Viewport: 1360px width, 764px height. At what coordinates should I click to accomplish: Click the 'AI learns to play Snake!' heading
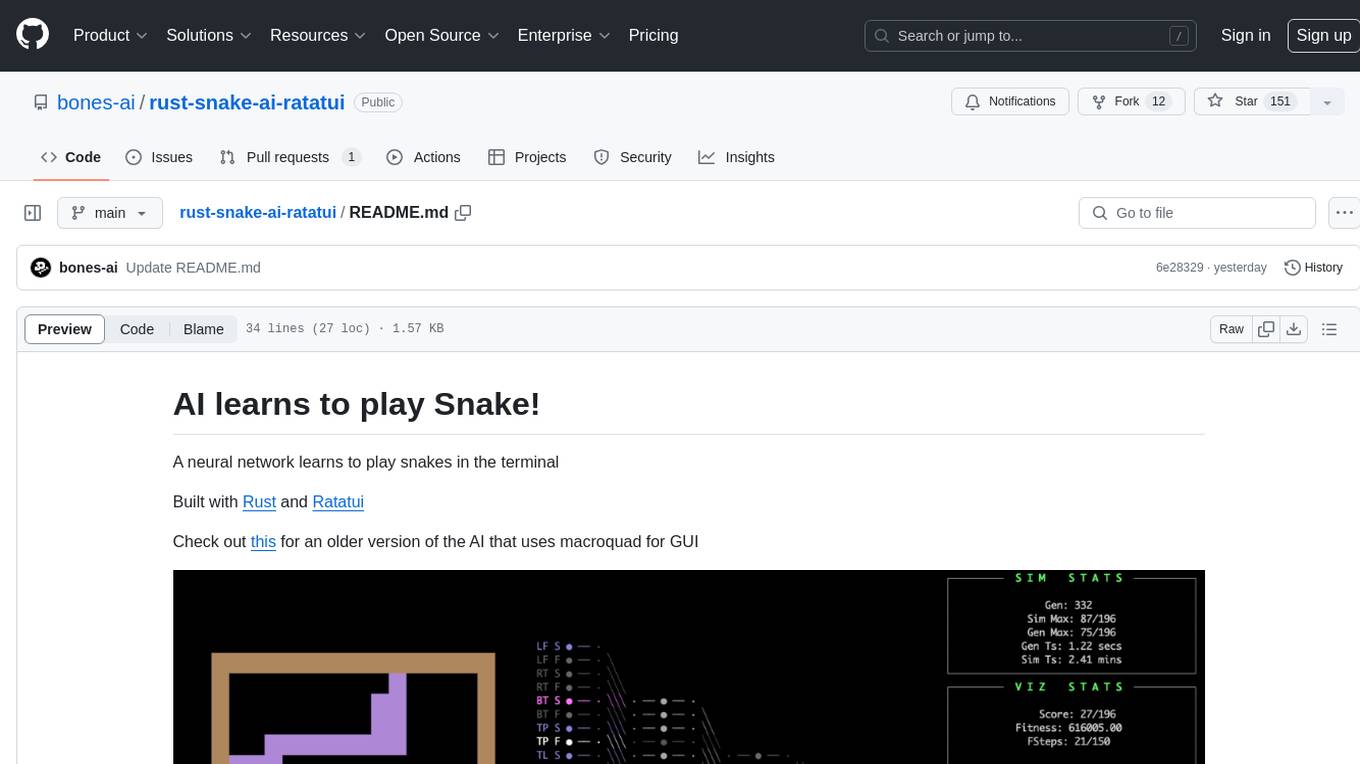coord(357,404)
